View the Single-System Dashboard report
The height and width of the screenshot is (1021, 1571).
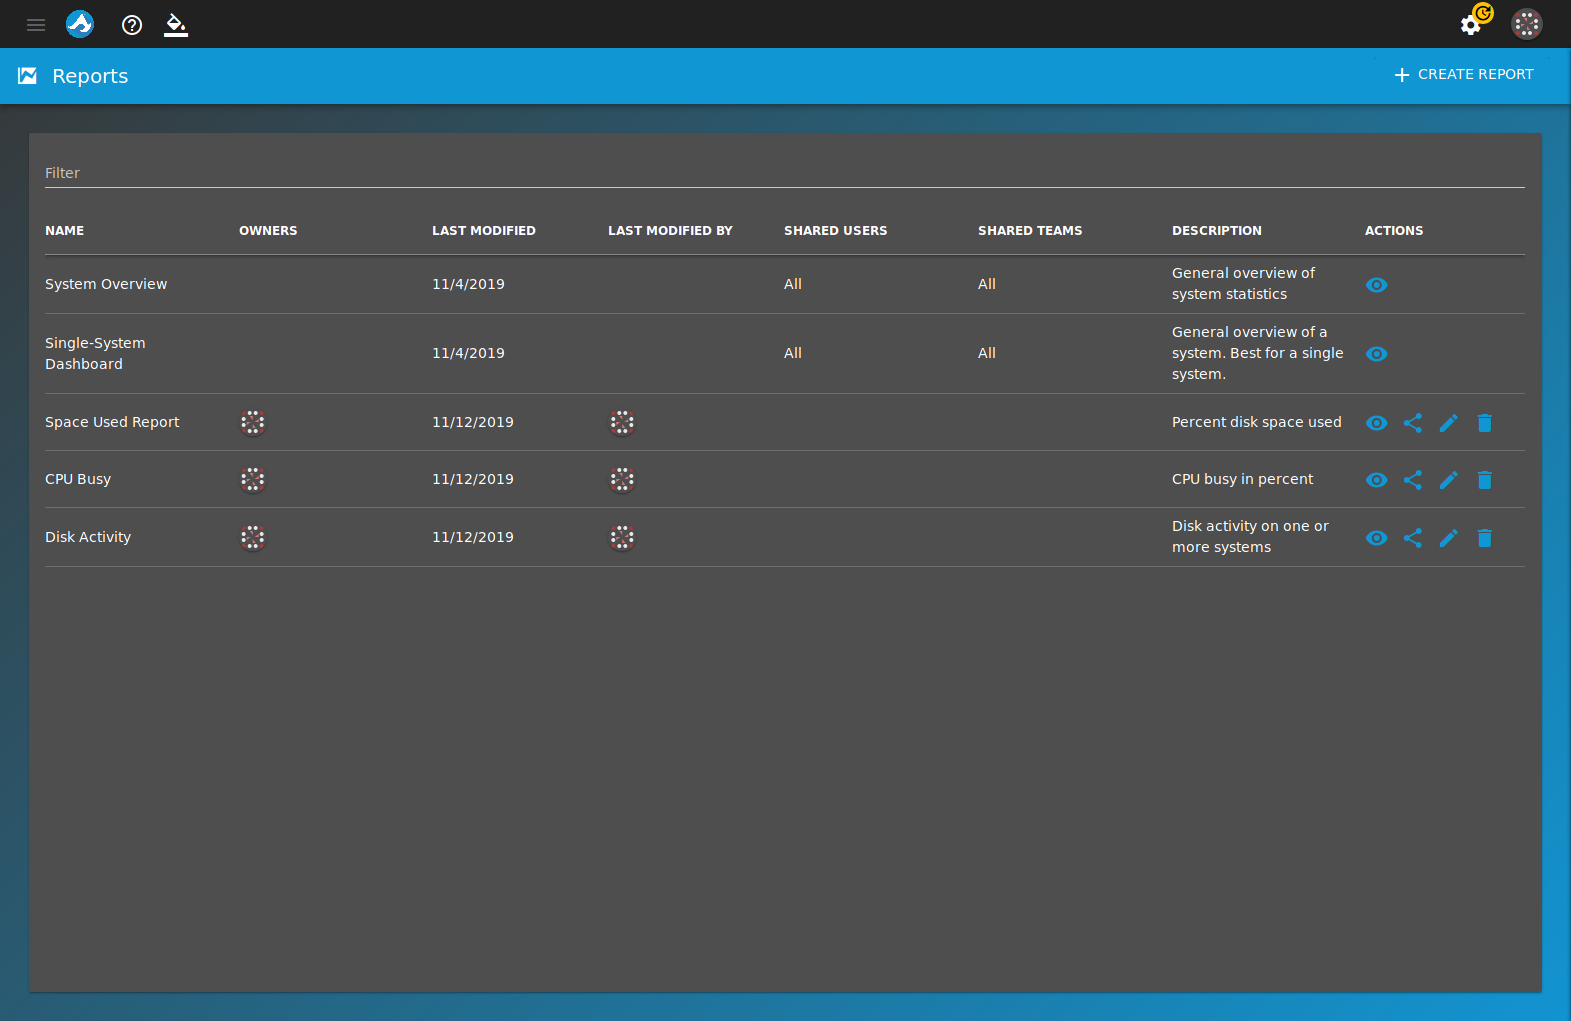[1377, 354]
